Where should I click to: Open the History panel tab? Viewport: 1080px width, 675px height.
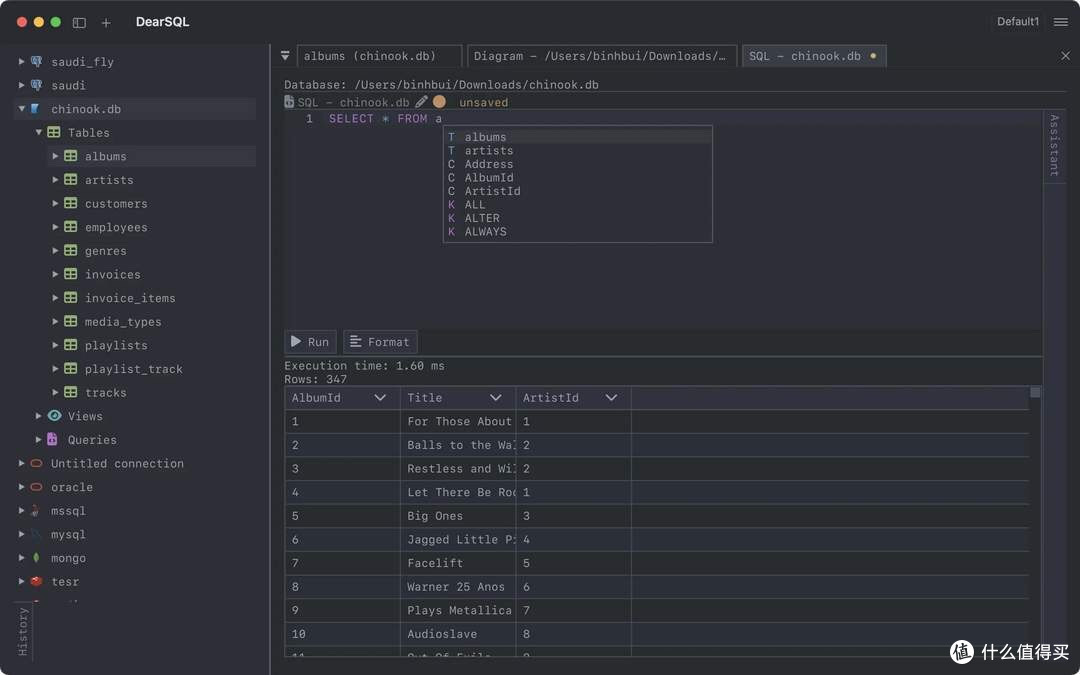click(23, 632)
